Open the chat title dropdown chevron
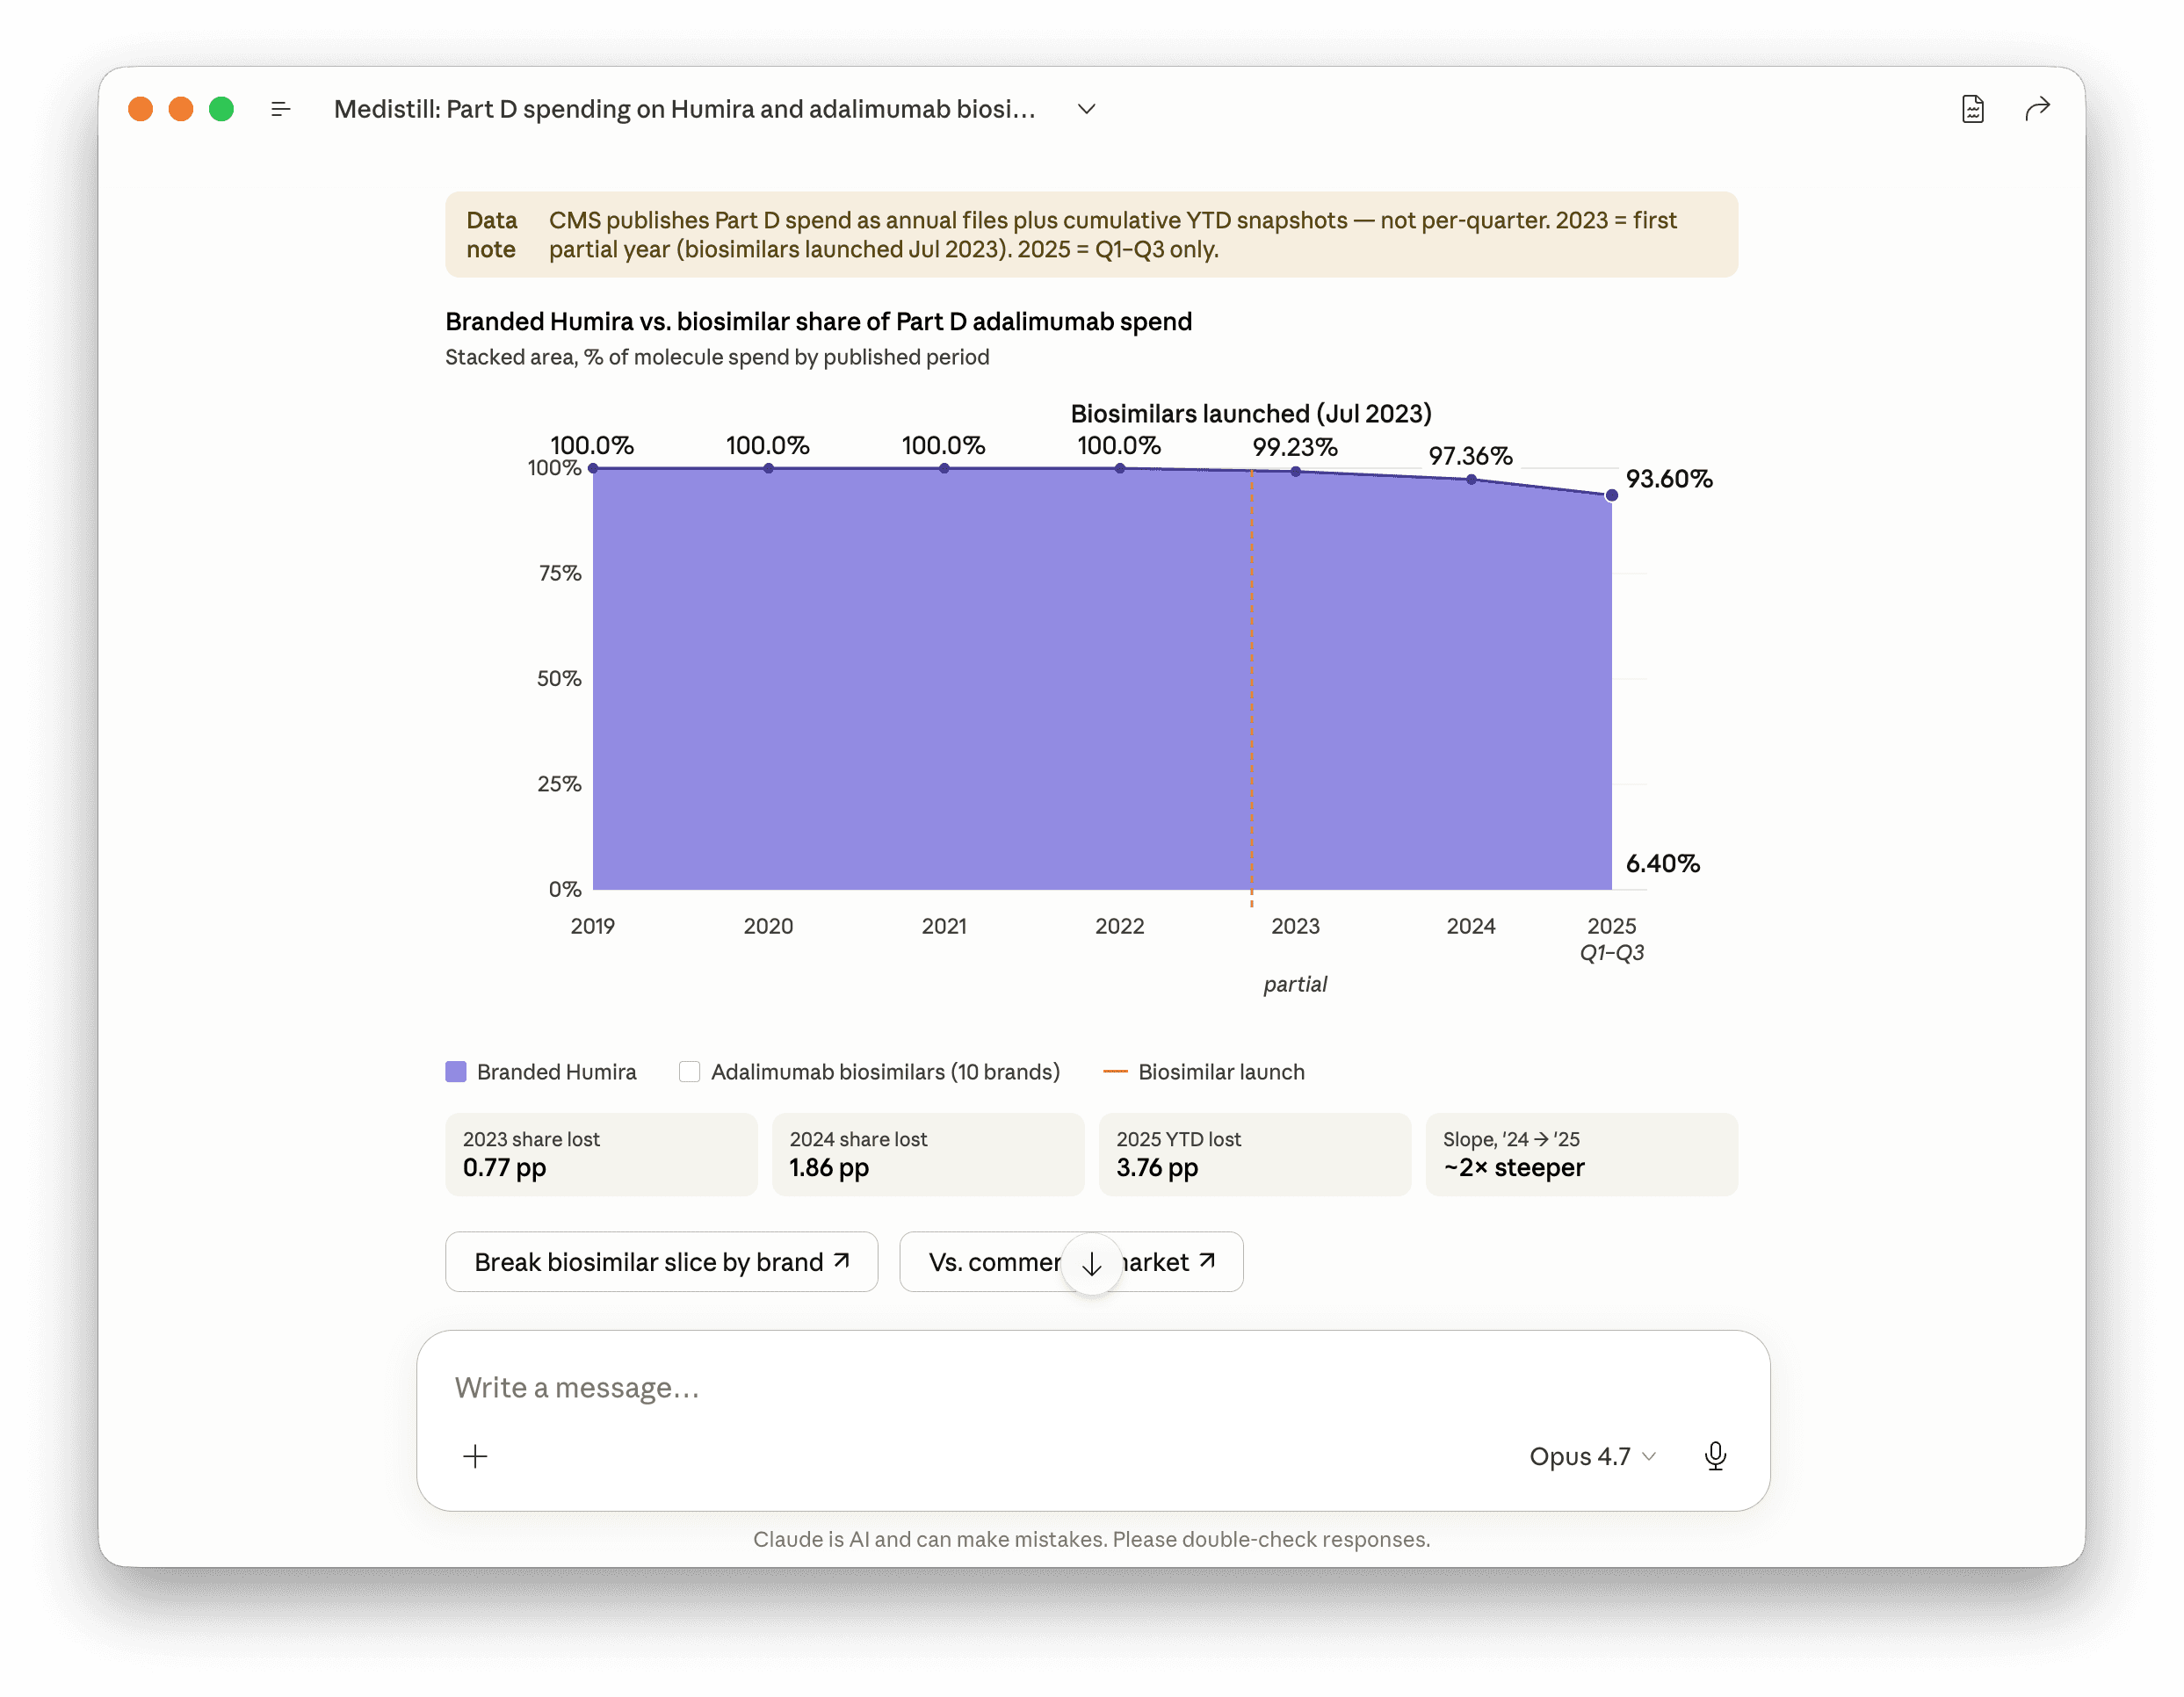 1087,109
